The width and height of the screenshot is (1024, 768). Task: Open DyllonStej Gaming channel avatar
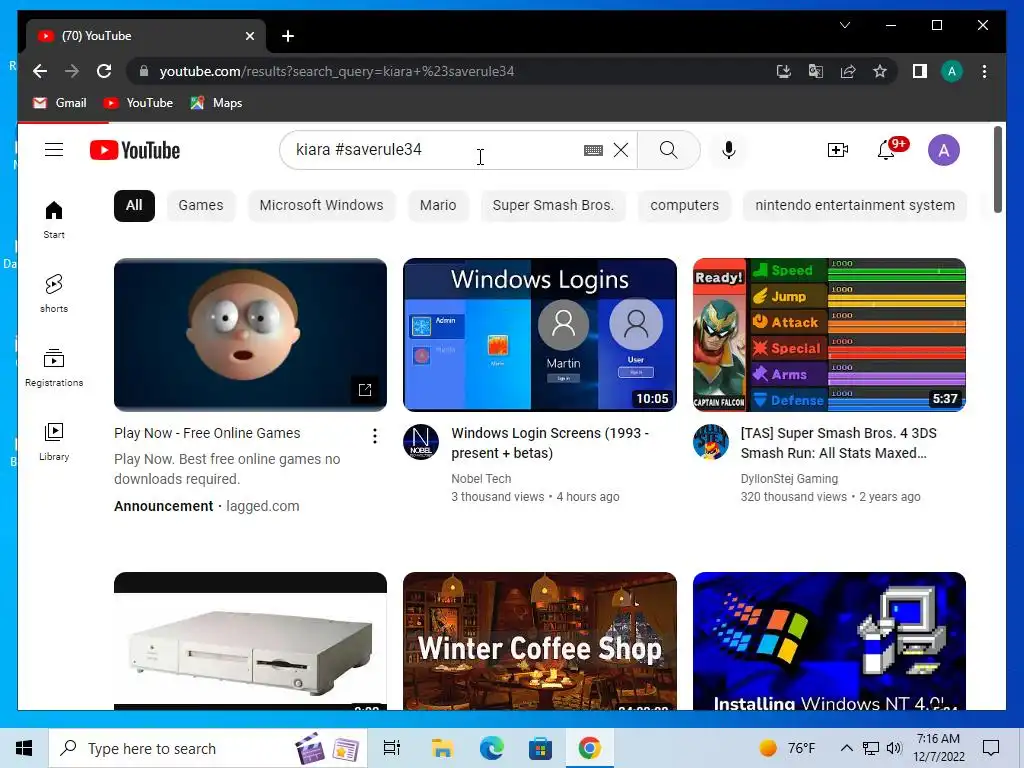pyautogui.click(x=711, y=442)
